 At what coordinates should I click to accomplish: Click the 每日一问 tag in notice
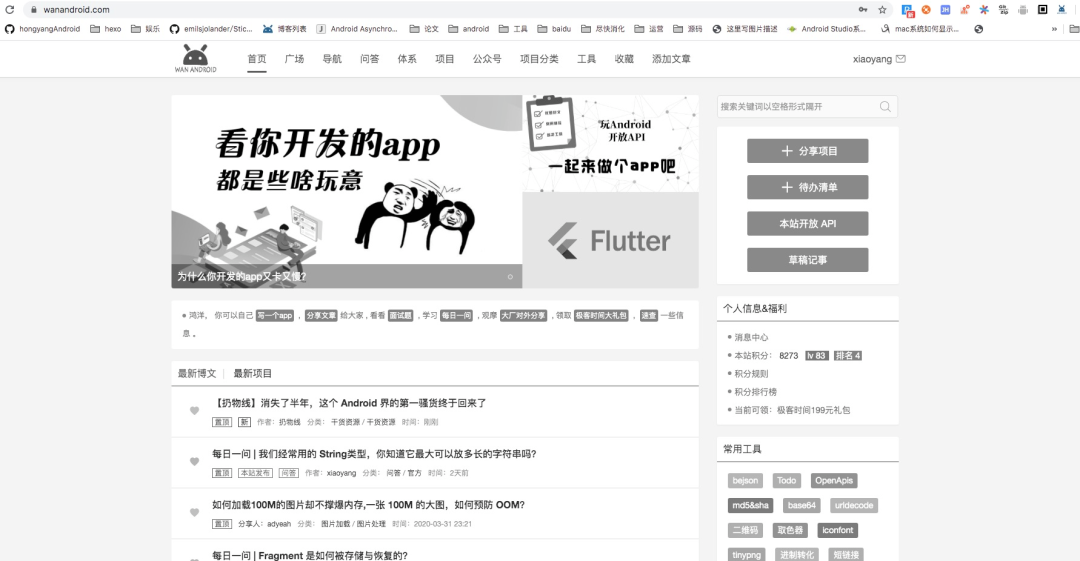pos(456,316)
